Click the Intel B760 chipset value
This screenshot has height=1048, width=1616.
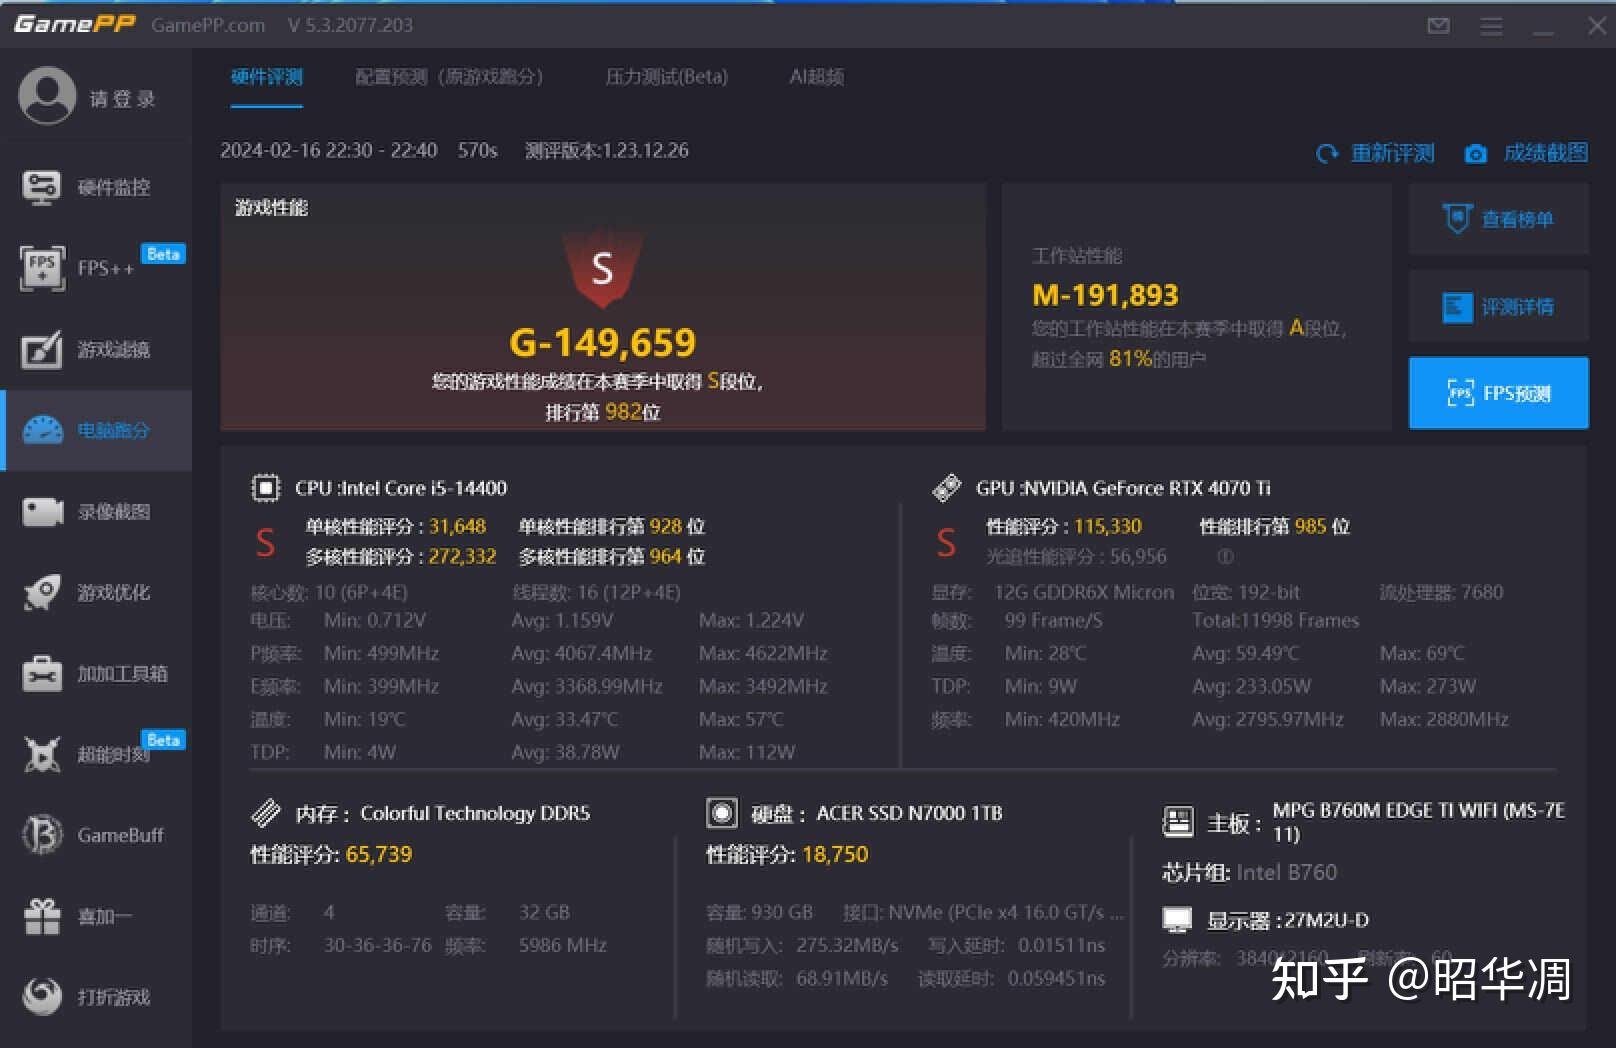[x=1287, y=872]
